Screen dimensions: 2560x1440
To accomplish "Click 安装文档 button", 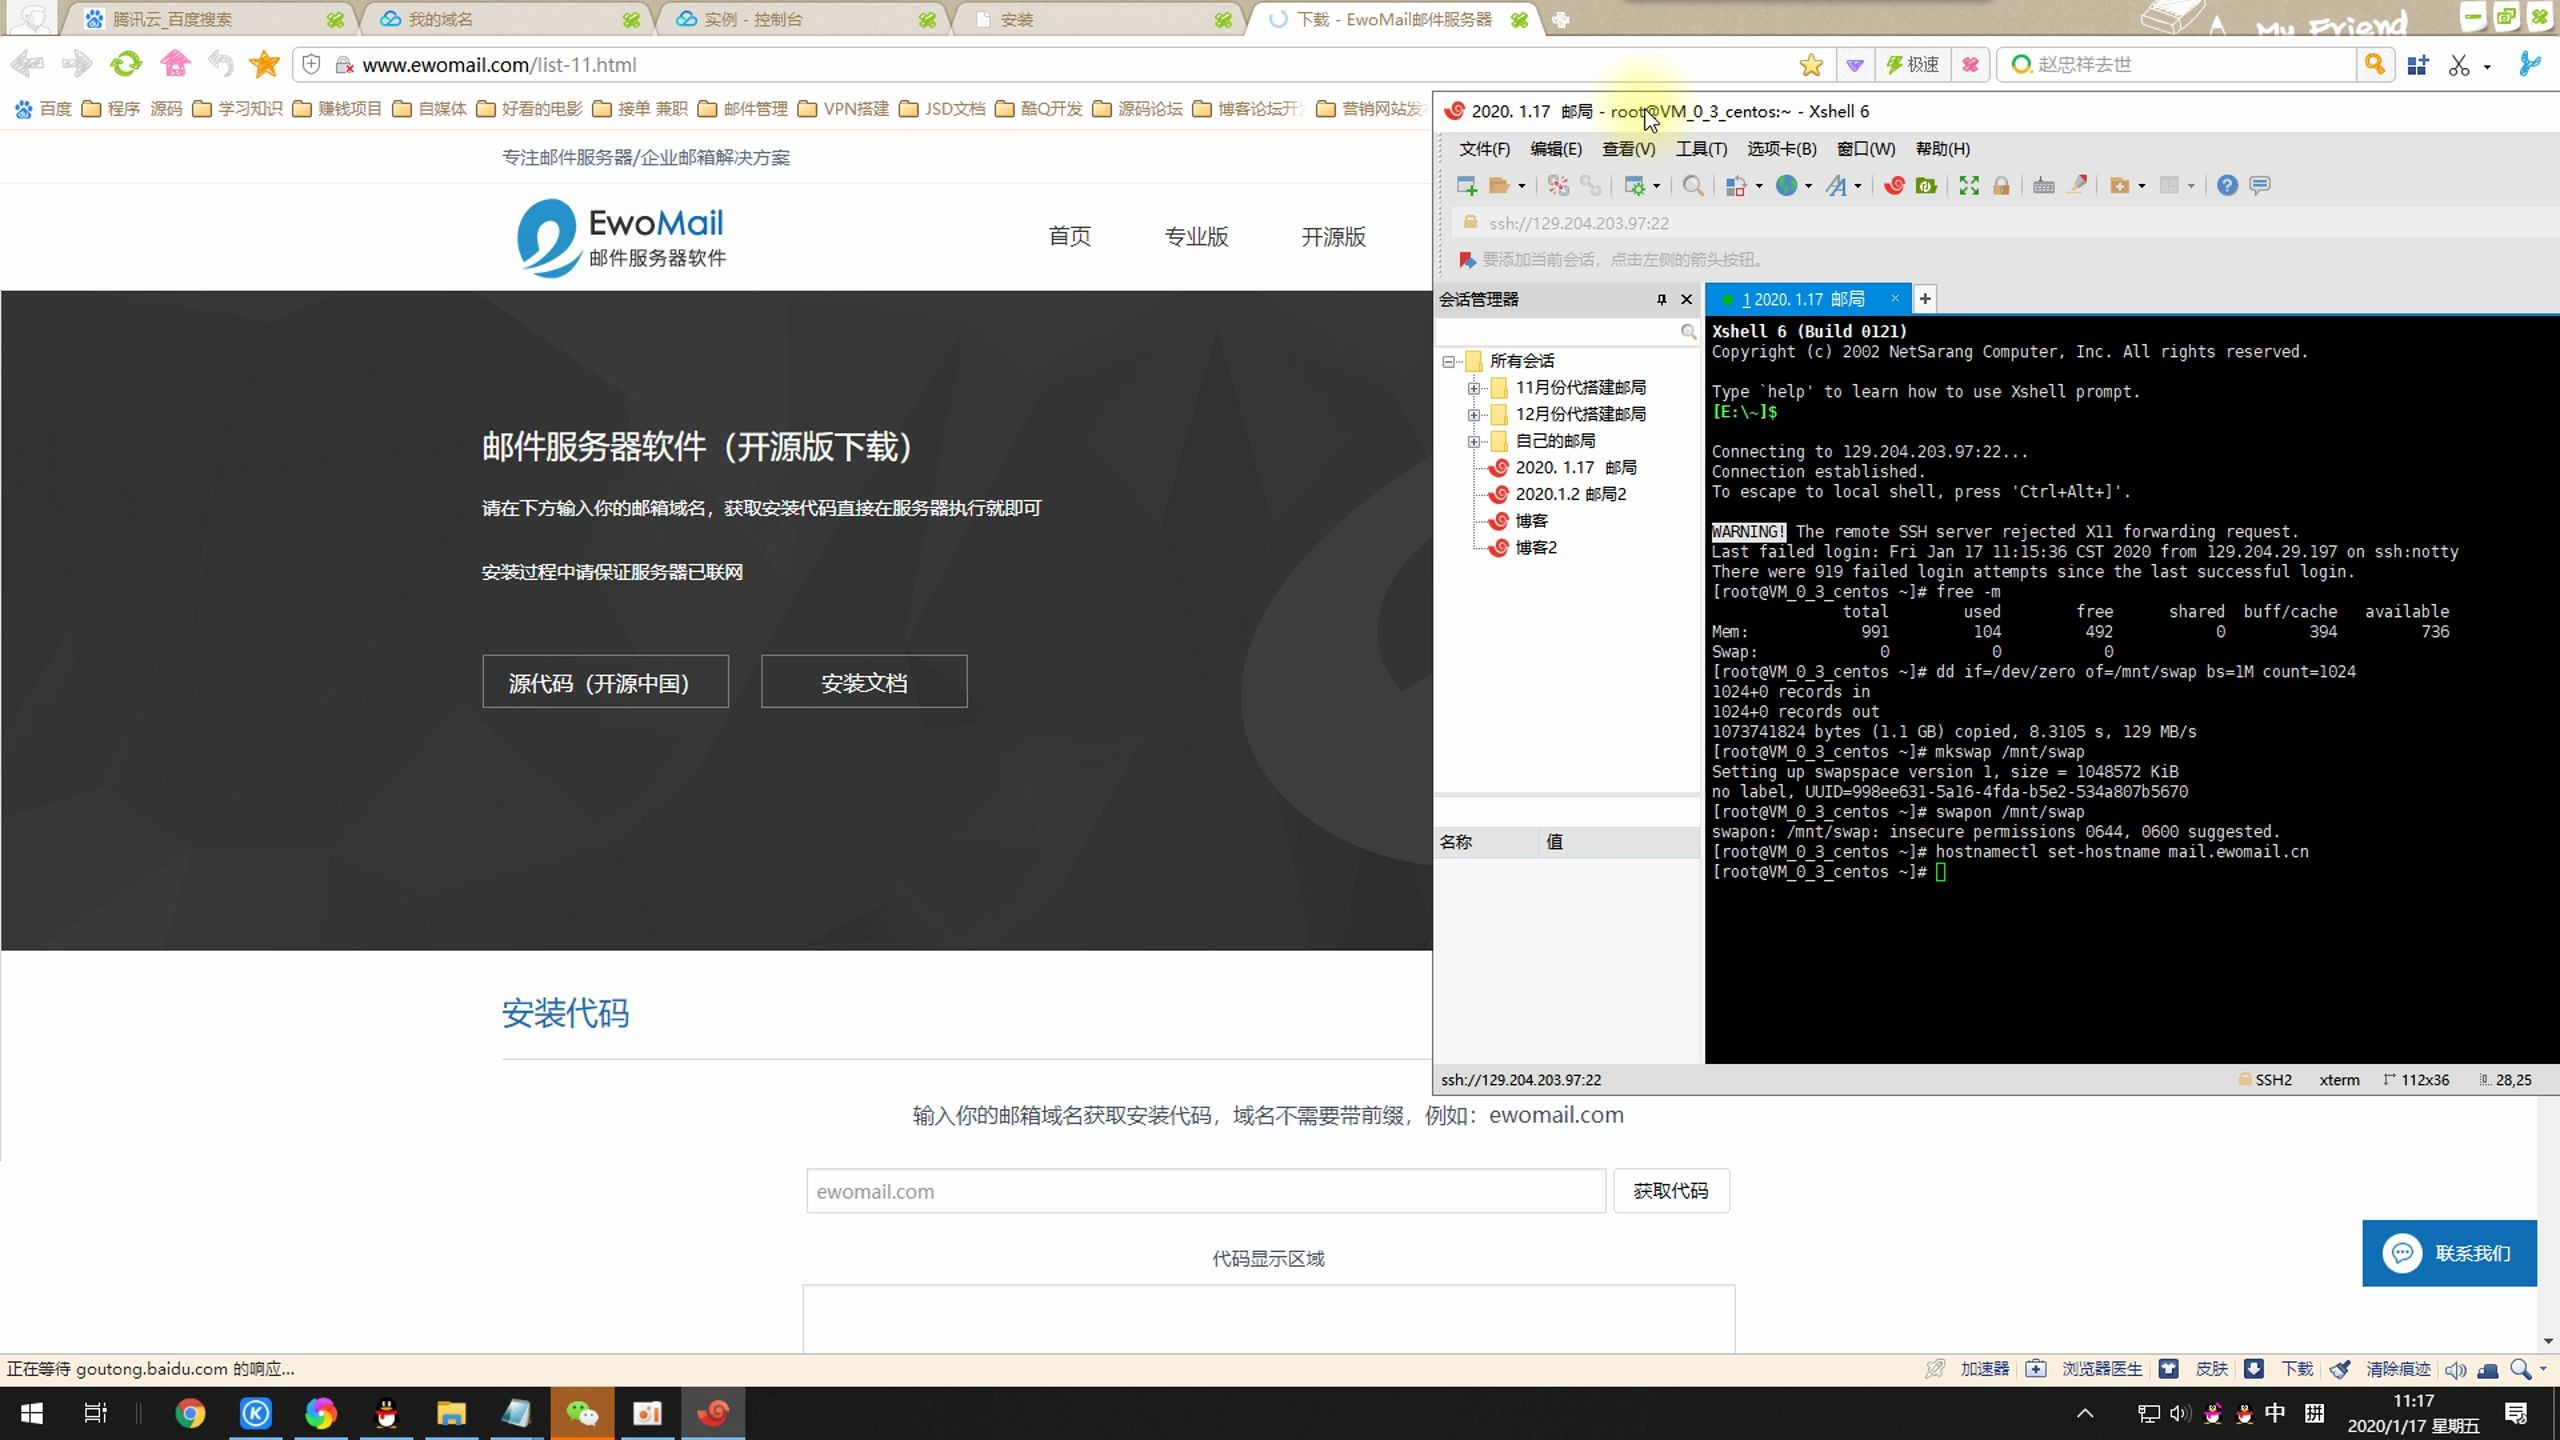I will pos(864,682).
